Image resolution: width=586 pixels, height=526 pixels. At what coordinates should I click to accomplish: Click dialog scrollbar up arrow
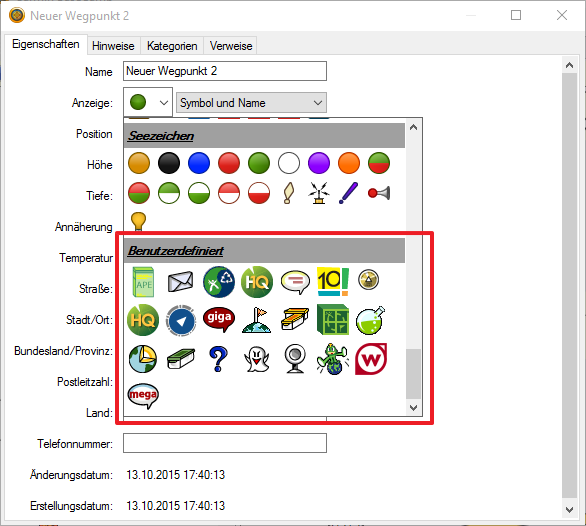tap(569, 65)
